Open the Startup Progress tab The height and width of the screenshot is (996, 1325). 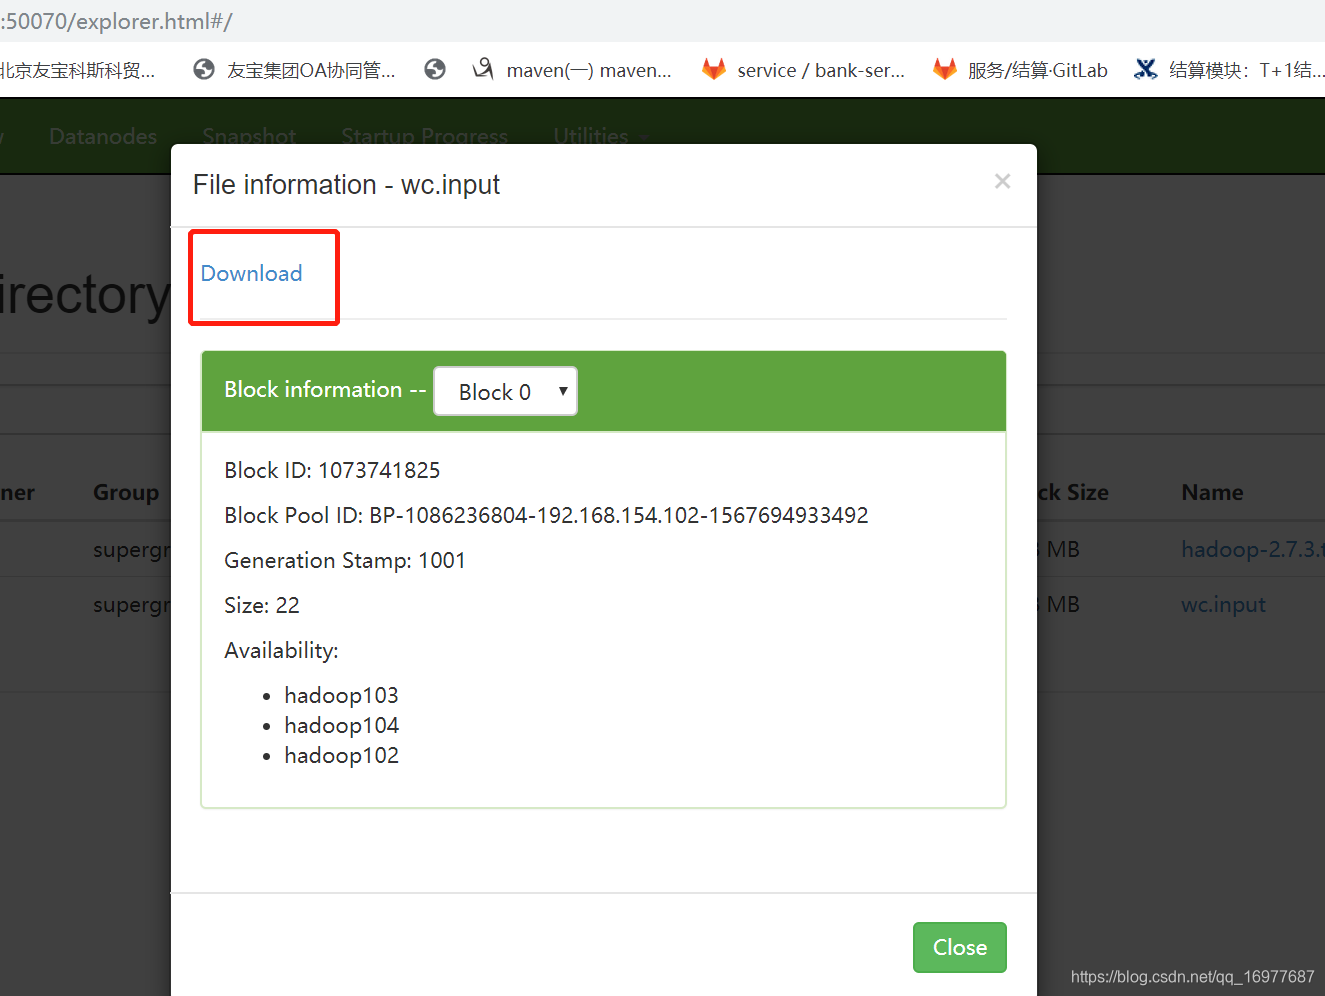coord(424,136)
